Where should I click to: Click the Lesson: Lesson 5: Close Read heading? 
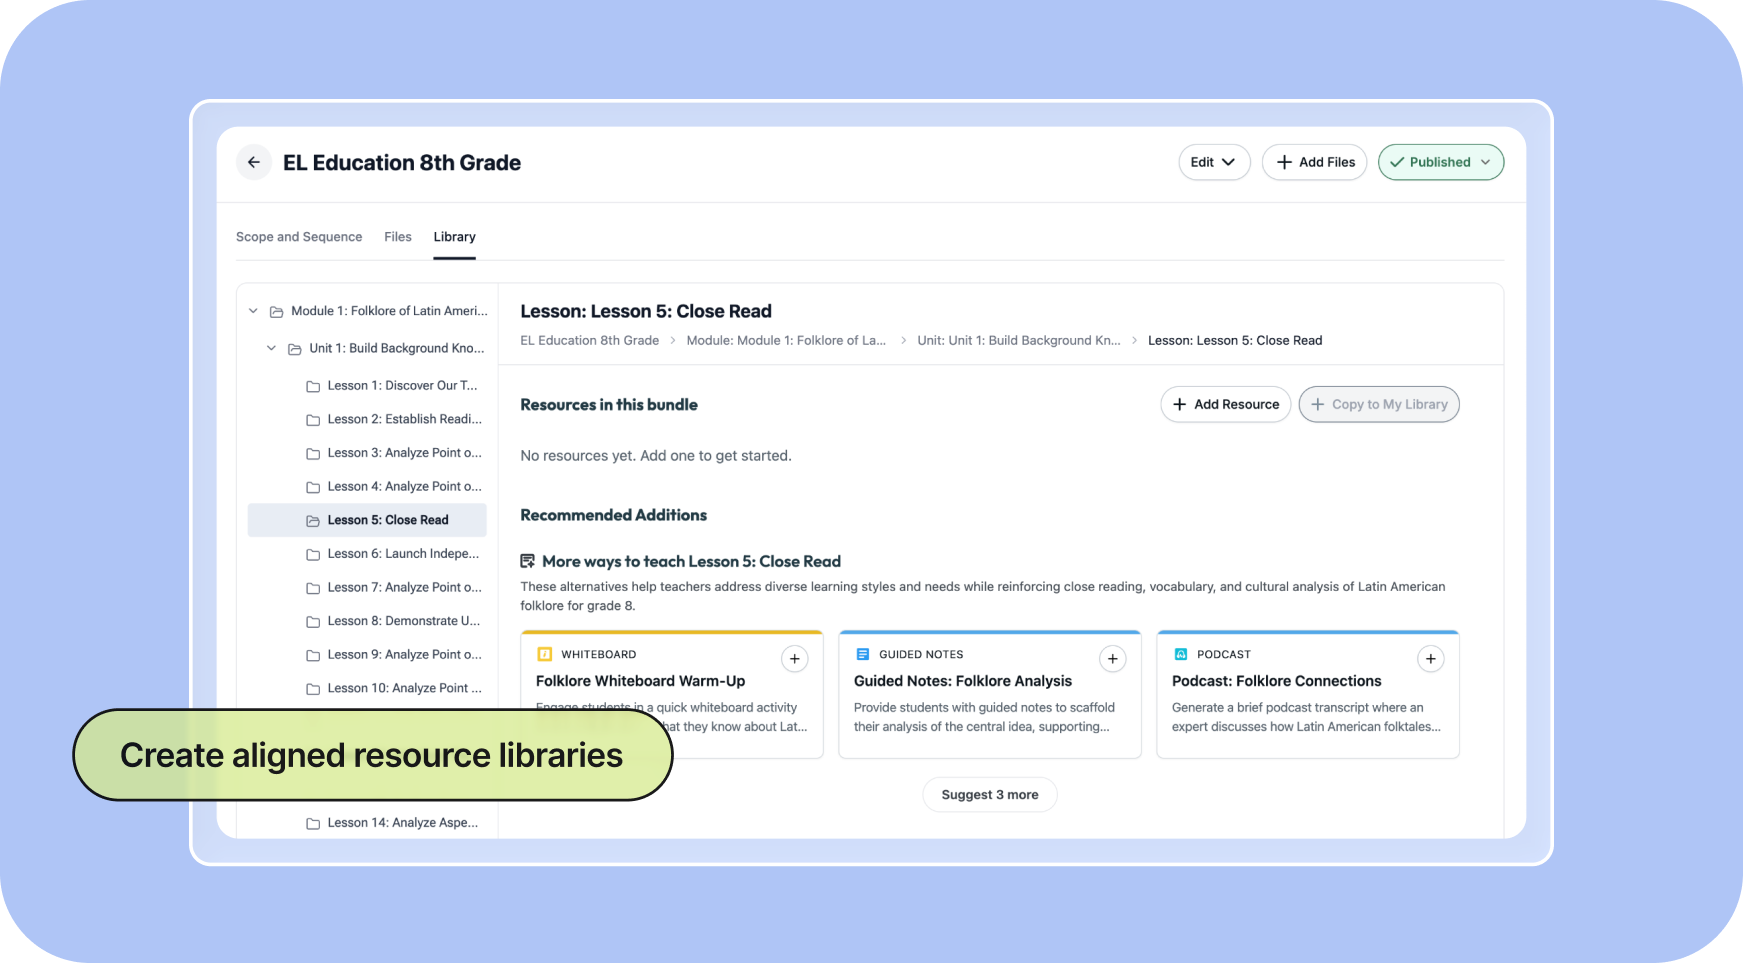(x=646, y=312)
